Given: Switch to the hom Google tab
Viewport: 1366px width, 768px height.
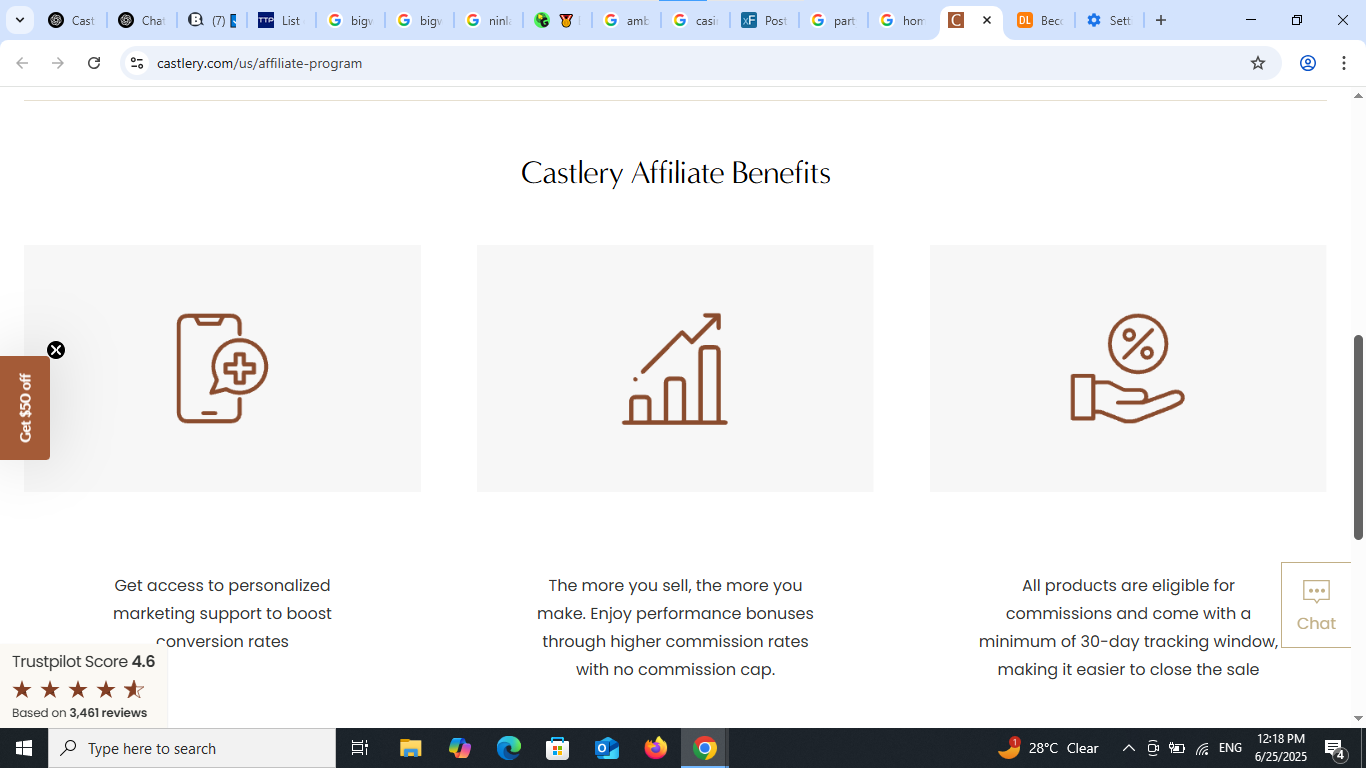Looking at the screenshot, I should tap(903, 20).
